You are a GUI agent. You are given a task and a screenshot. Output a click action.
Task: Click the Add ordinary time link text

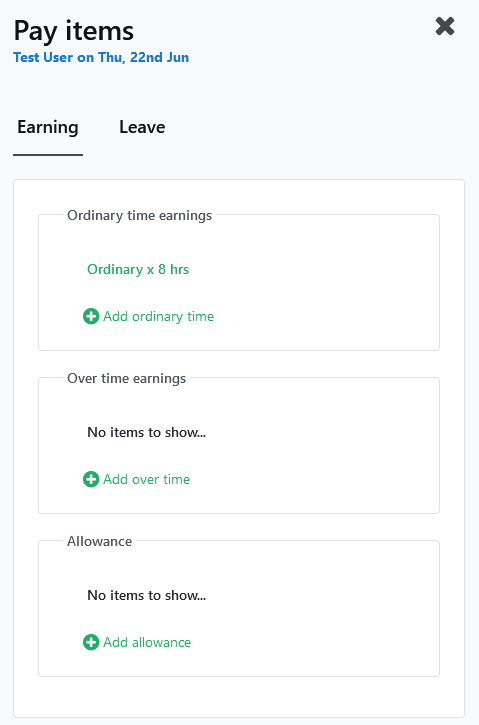pyautogui.click(x=158, y=316)
